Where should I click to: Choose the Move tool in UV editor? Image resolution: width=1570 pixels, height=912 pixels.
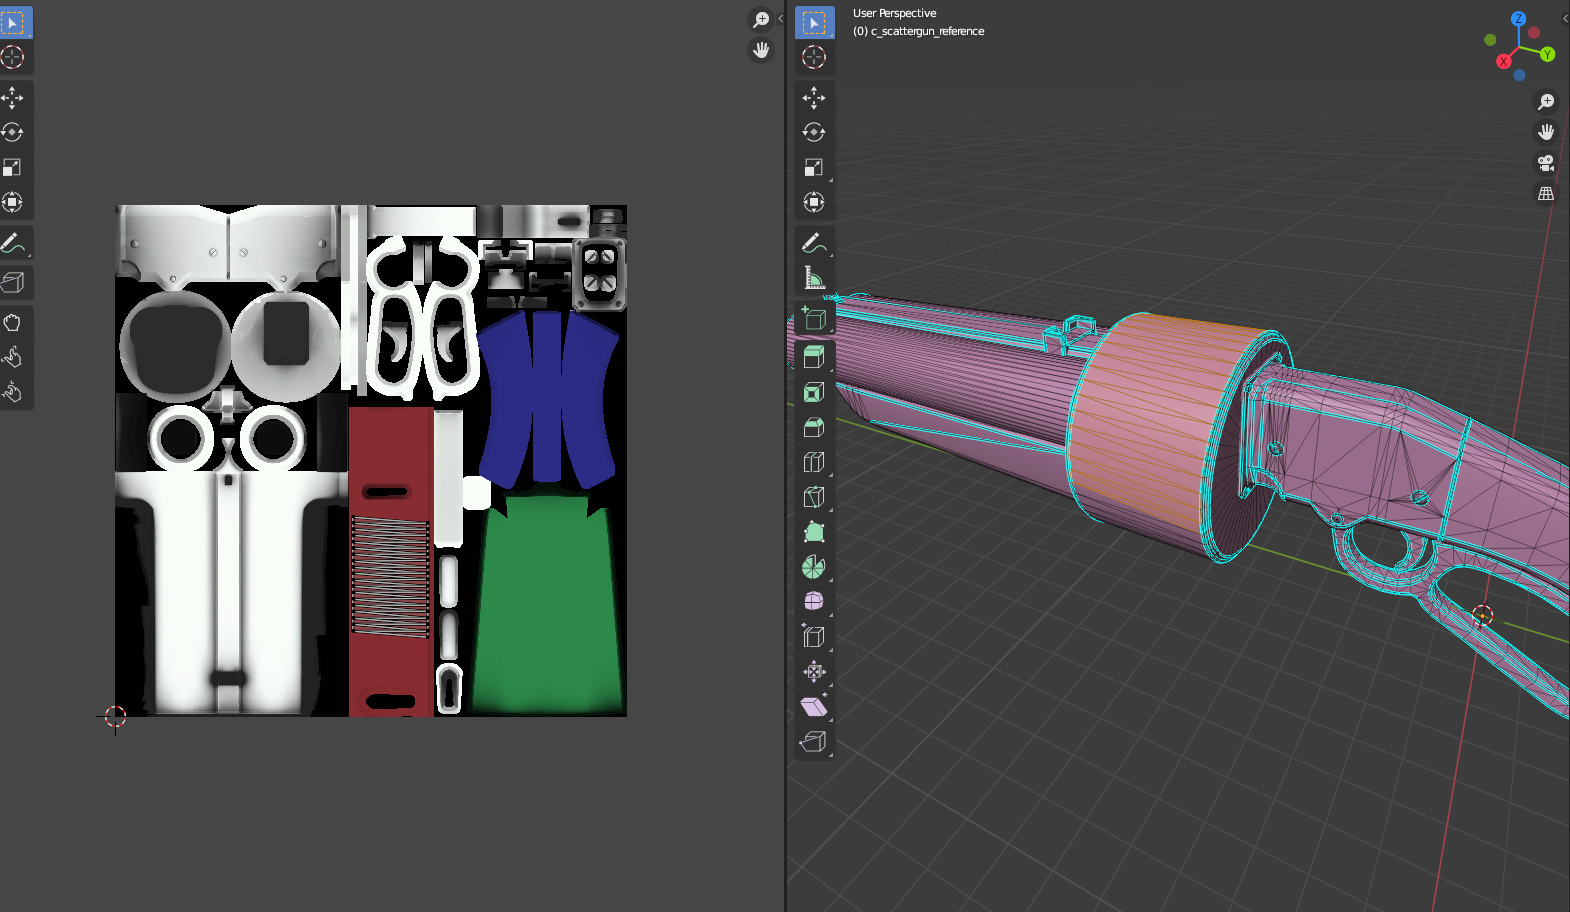coord(14,97)
